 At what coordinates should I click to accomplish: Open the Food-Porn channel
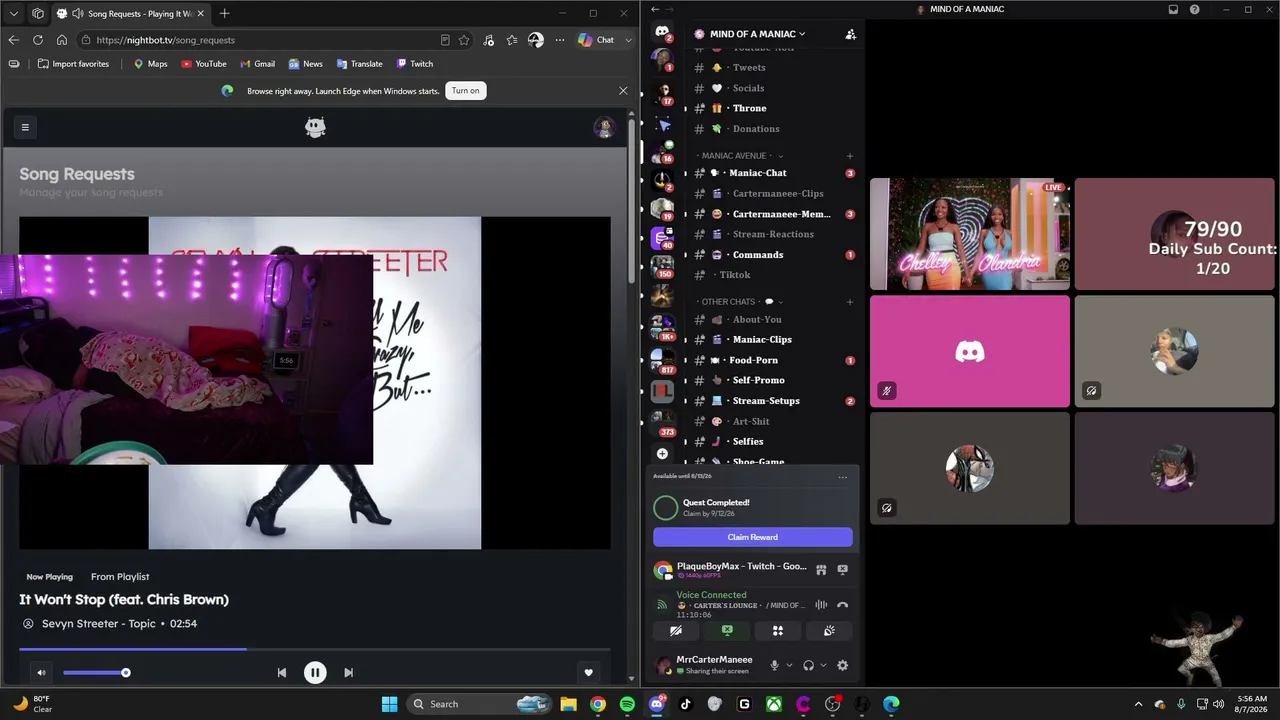[774, 360]
